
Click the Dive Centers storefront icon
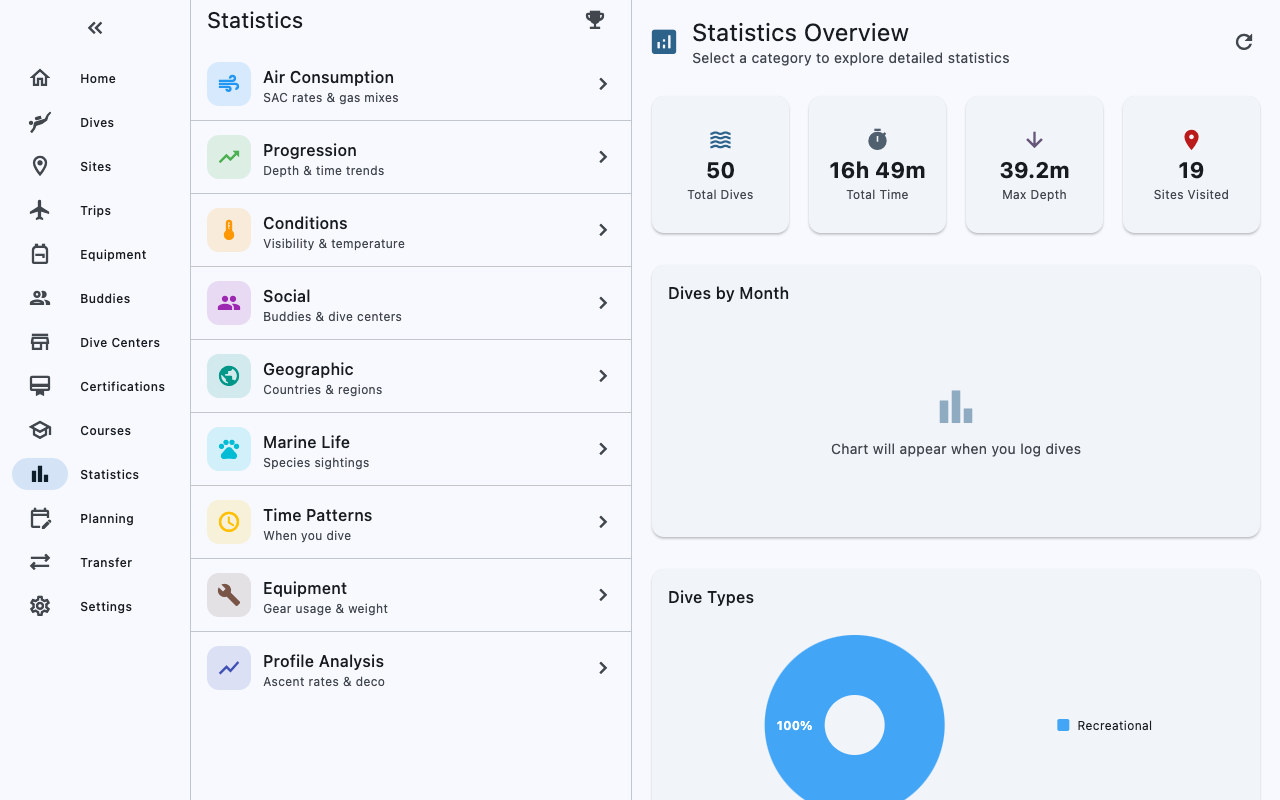pos(40,342)
